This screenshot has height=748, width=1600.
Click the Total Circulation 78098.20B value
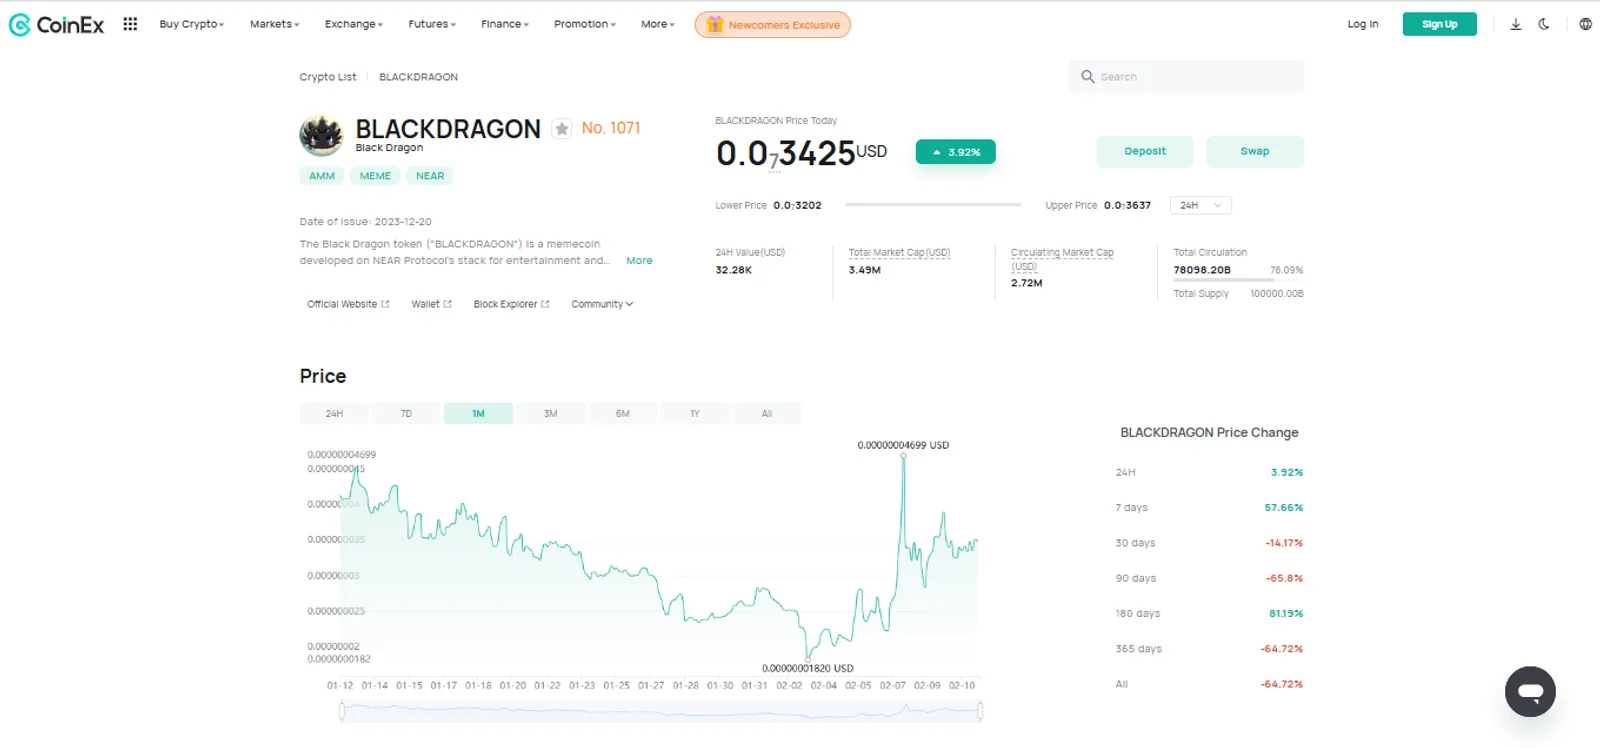coord(1202,270)
